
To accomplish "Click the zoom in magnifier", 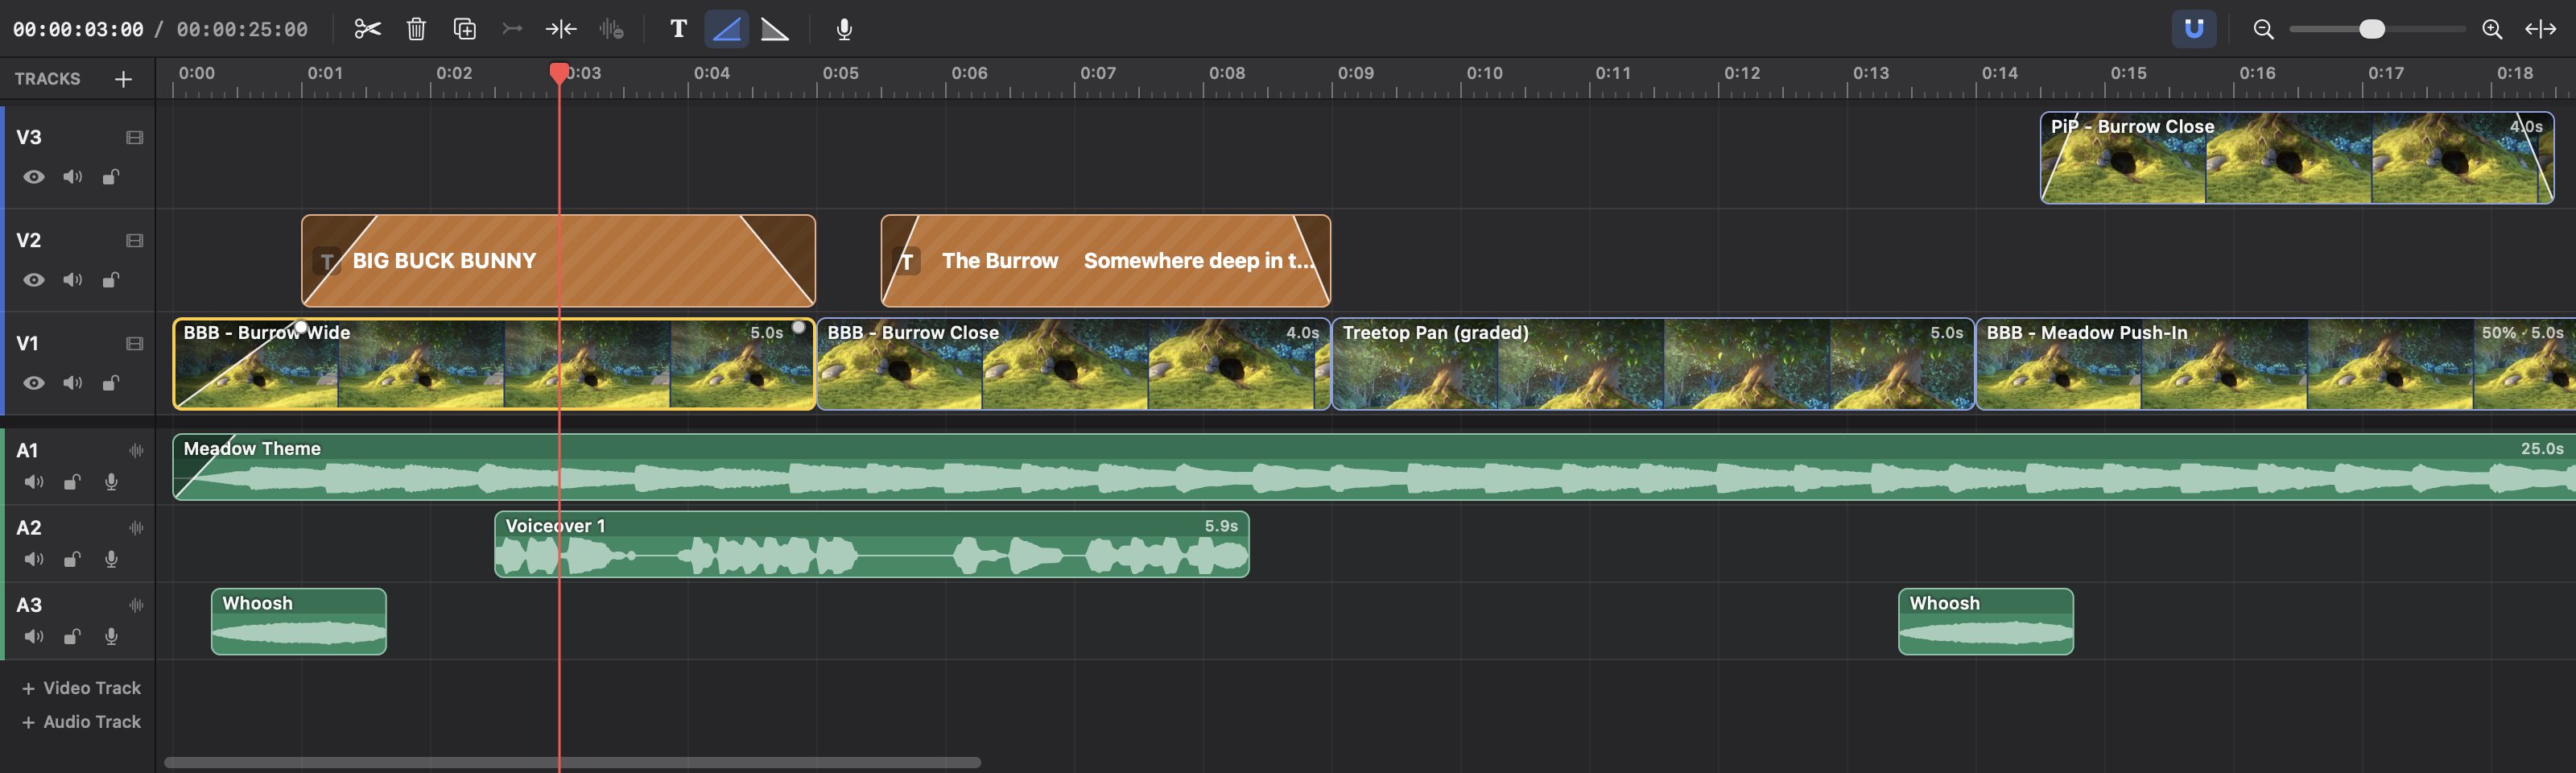I will click(2492, 29).
